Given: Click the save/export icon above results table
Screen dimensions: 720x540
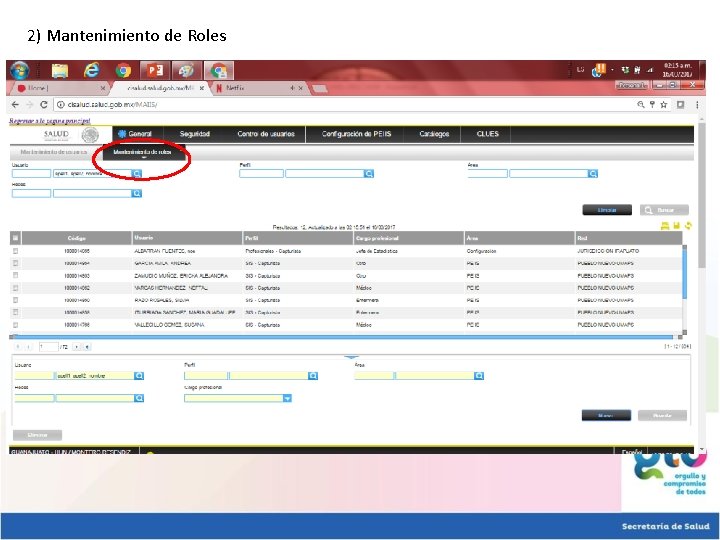Looking at the screenshot, I should pyautogui.click(x=676, y=225).
